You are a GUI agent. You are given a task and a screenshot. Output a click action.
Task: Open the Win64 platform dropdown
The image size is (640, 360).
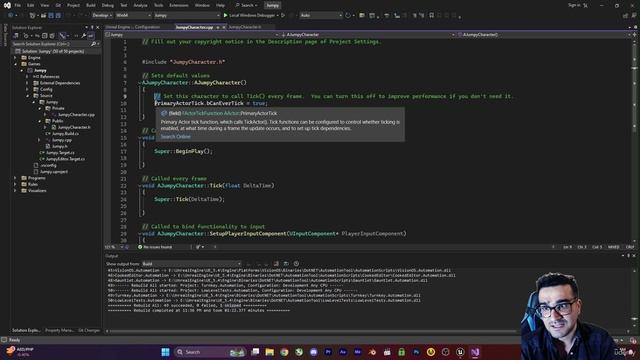point(133,15)
